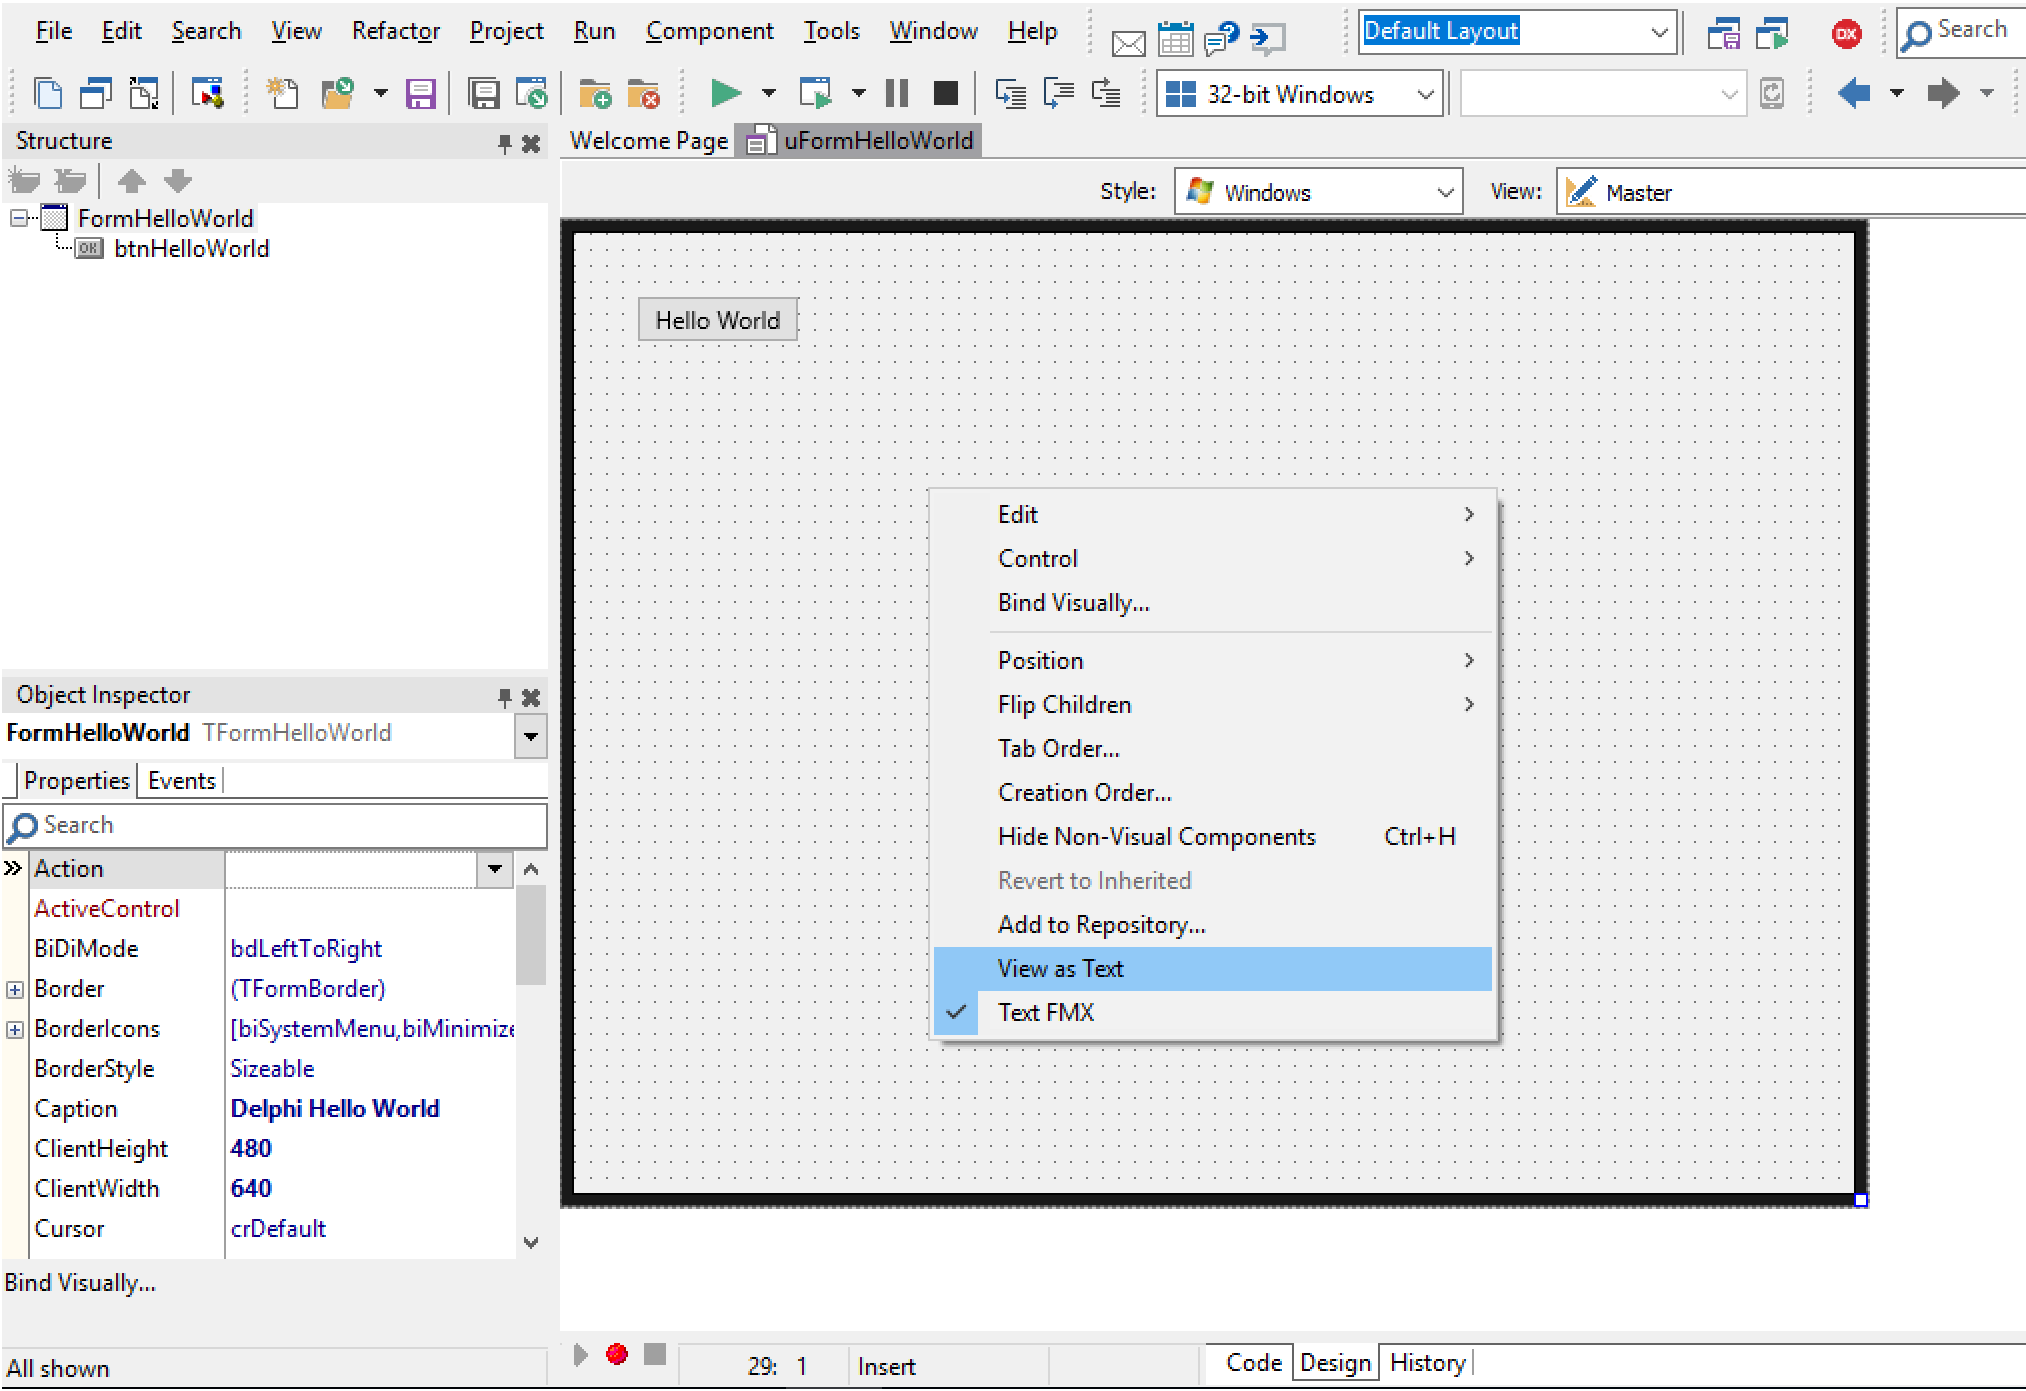Click the Open Project icon
Screen dimensions: 2026x1391
tap(531, 94)
